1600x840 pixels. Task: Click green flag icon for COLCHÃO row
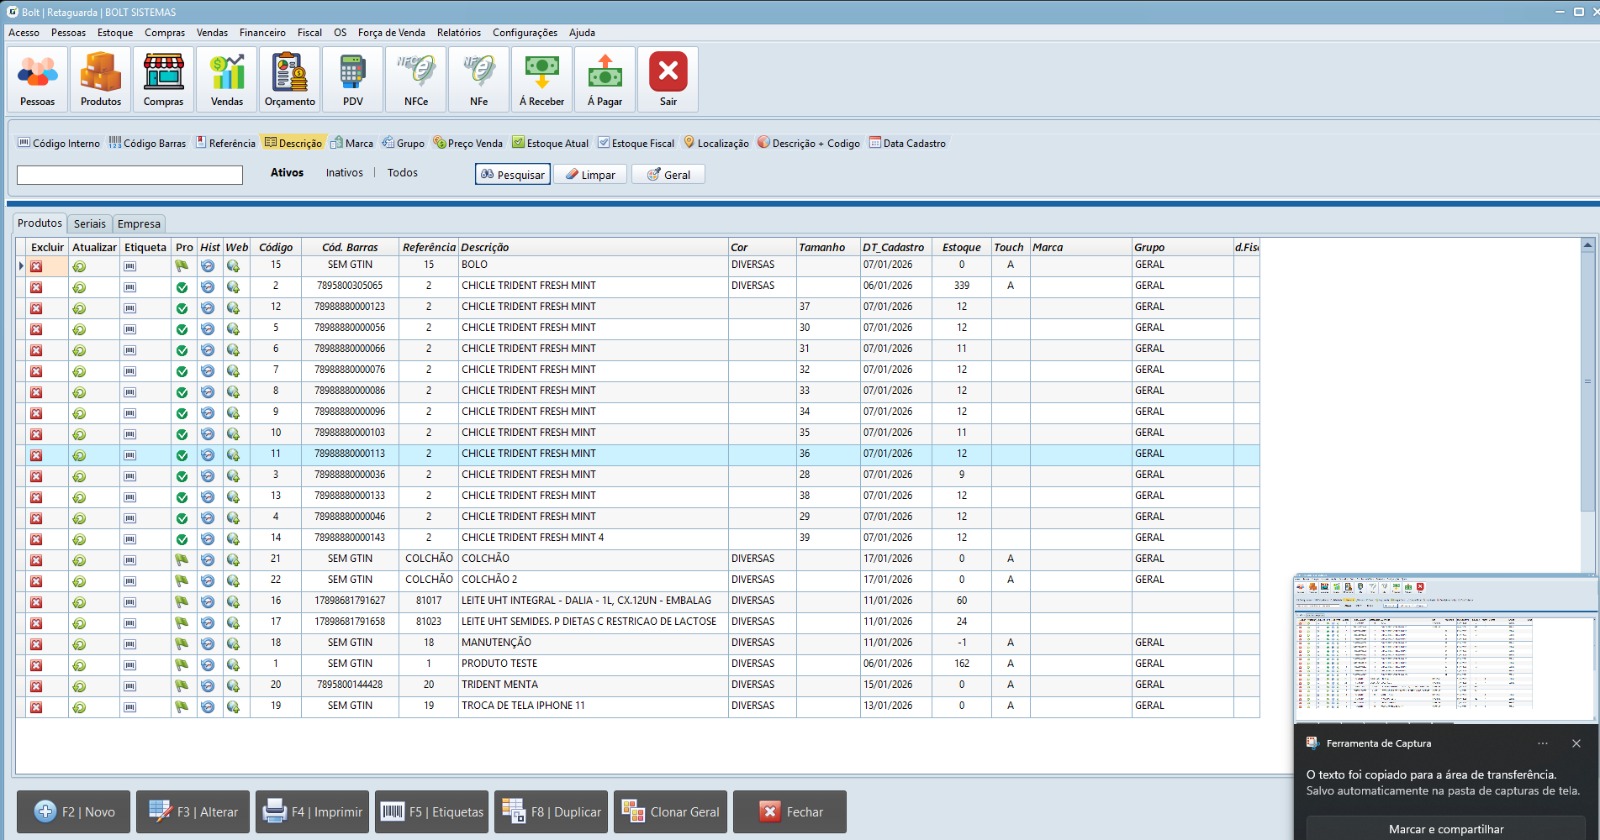pos(182,560)
